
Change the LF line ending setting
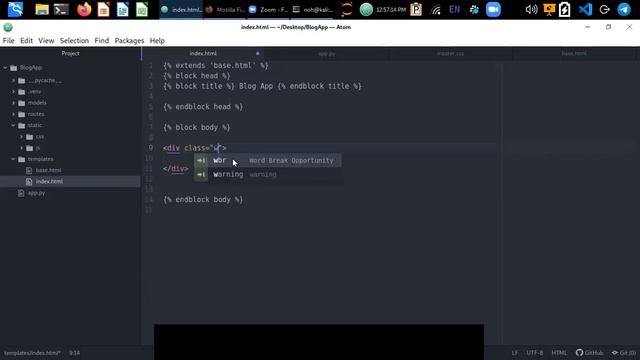(x=515, y=353)
